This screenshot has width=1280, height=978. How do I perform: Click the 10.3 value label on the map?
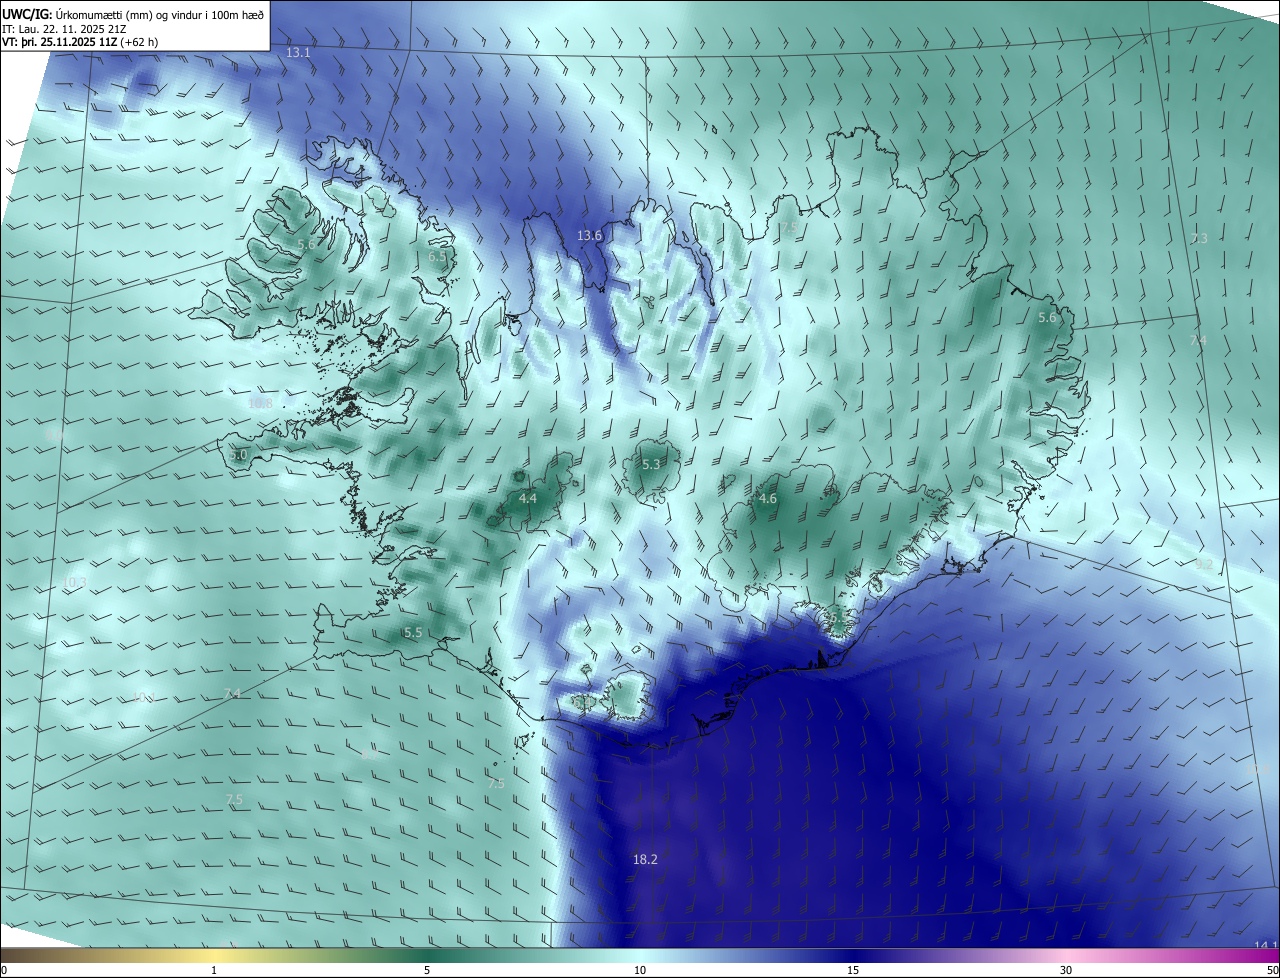[x=75, y=582]
